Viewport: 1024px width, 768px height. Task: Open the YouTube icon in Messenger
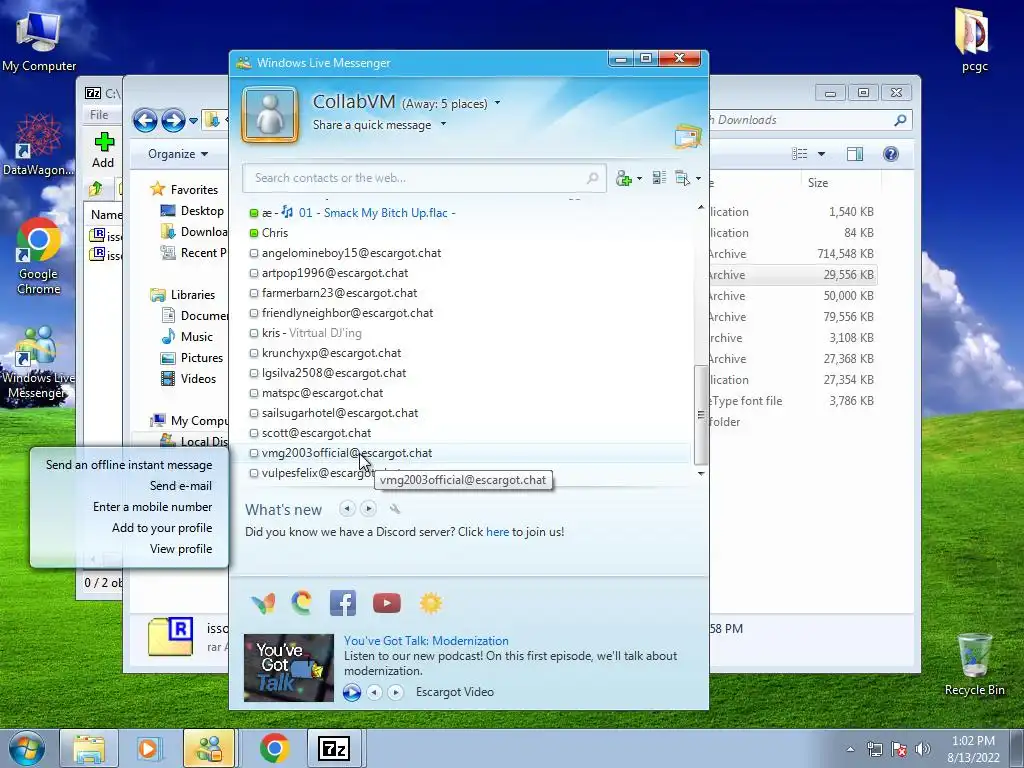tap(387, 603)
